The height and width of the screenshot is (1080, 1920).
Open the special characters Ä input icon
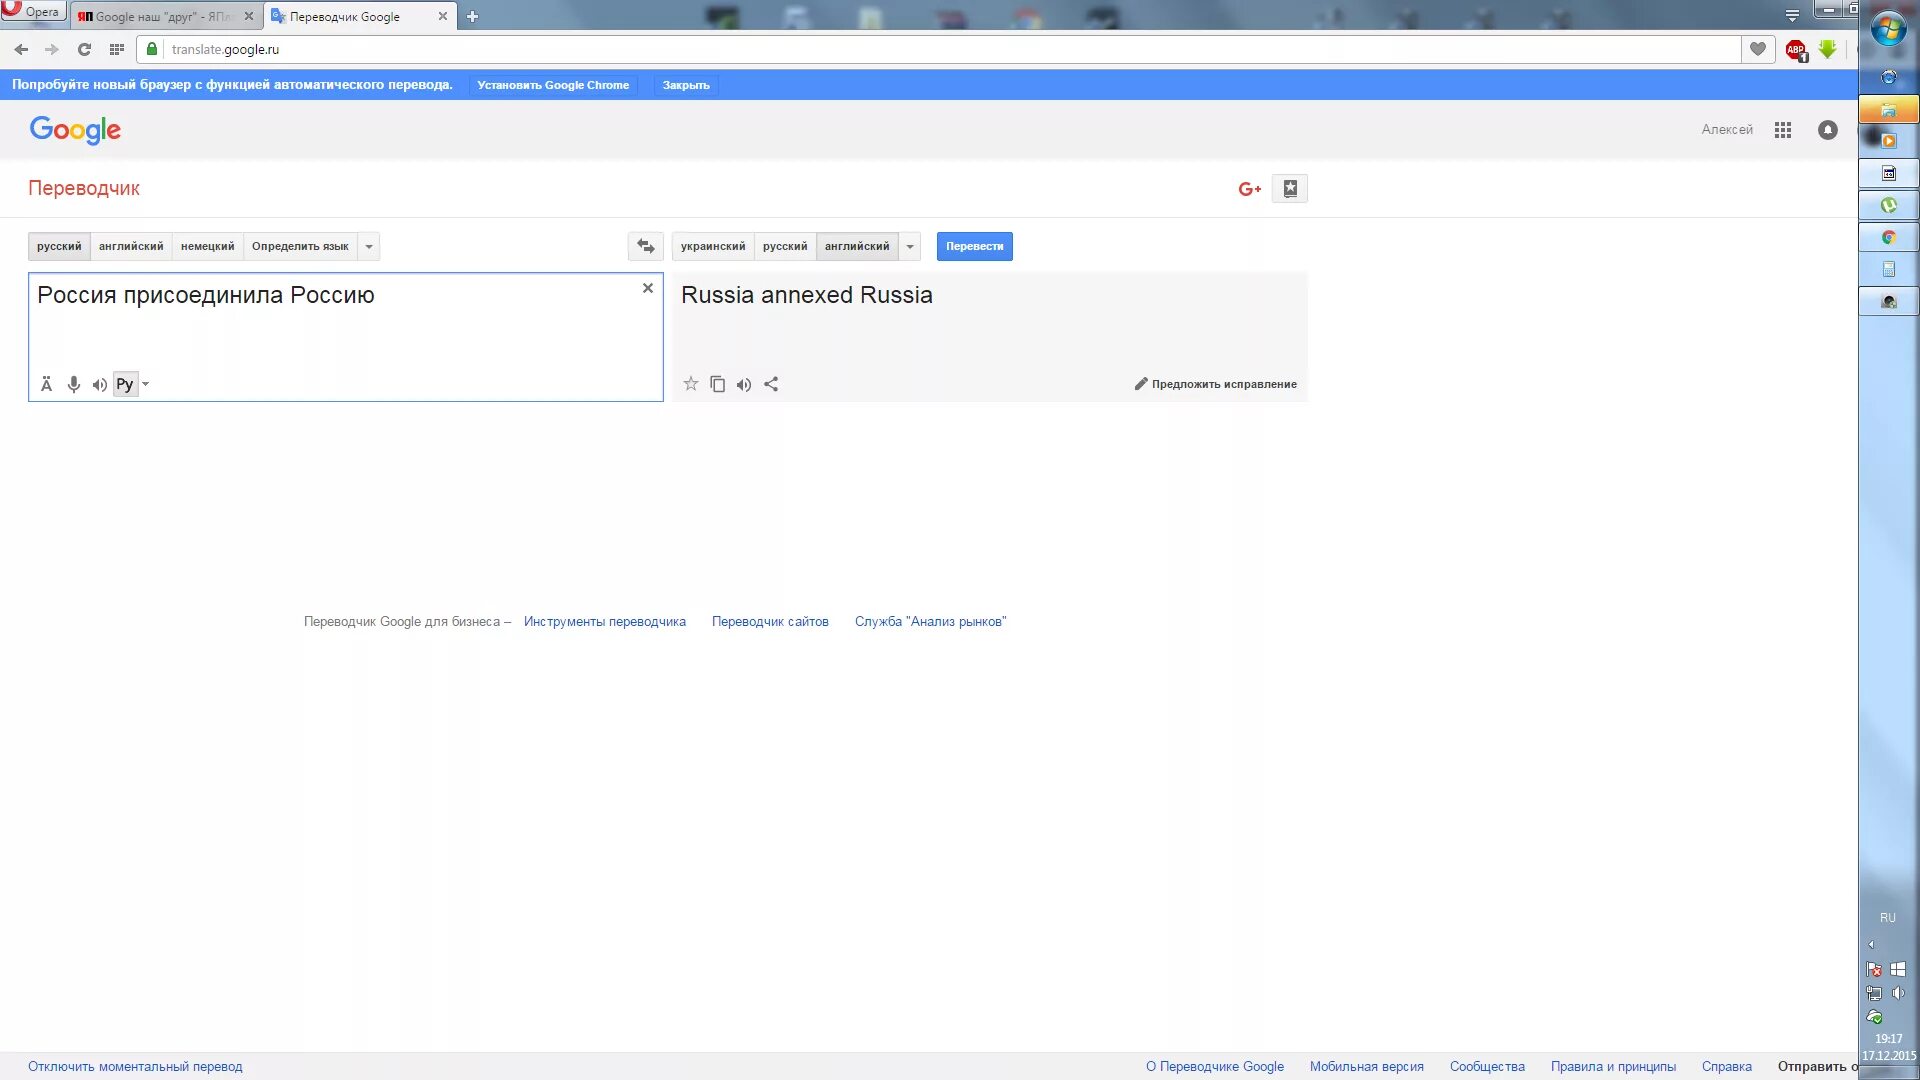[46, 384]
